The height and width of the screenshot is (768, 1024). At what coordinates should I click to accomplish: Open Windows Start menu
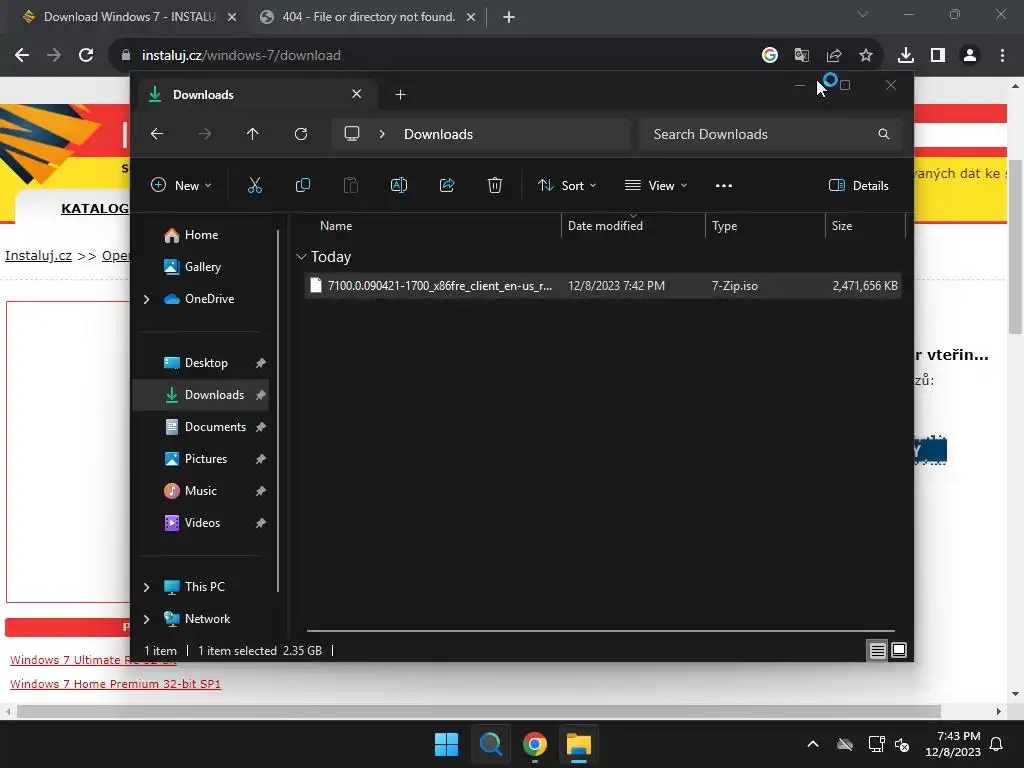tap(447, 744)
